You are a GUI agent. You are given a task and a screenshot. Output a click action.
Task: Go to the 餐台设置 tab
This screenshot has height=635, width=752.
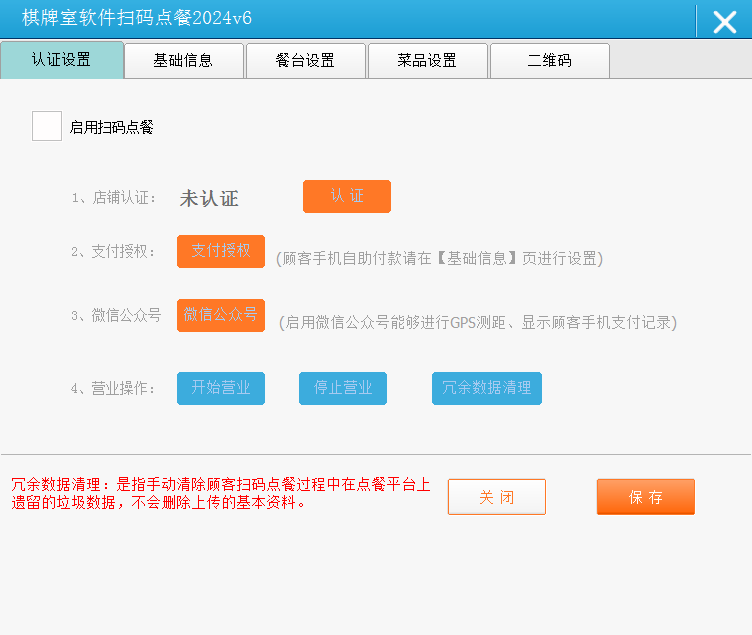(x=305, y=61)
